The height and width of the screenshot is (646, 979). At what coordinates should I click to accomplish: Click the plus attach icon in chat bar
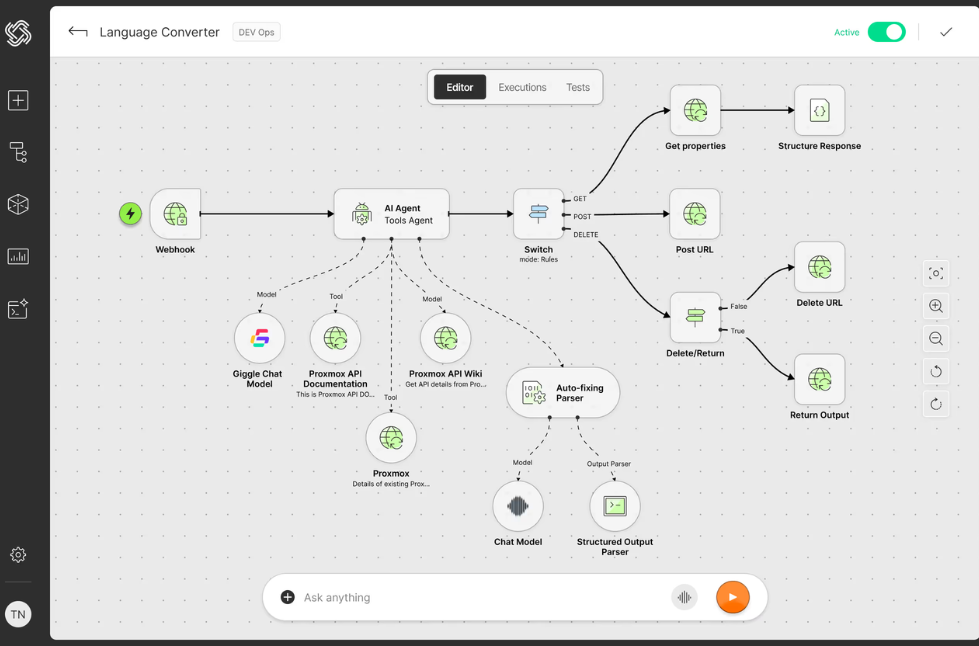click(x=287, y=597)
